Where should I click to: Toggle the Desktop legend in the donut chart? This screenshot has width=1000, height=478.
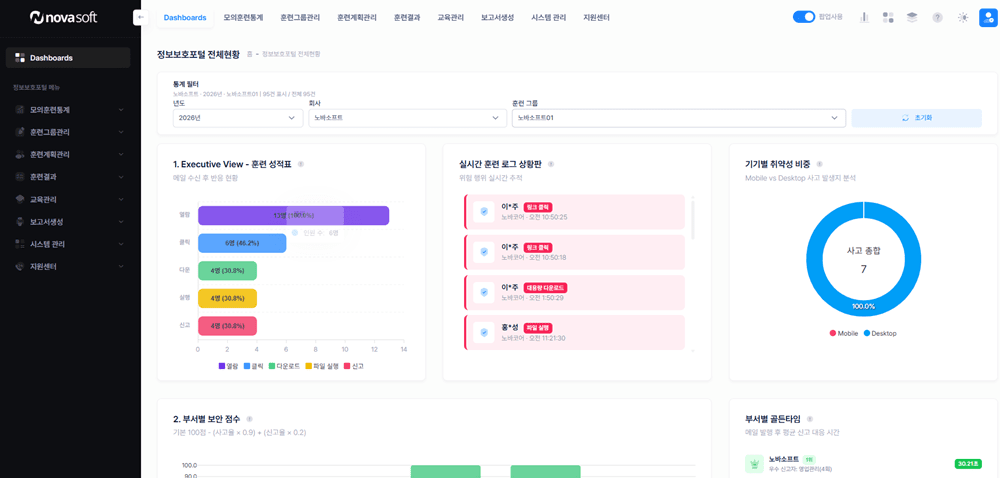tap(881, 333)
